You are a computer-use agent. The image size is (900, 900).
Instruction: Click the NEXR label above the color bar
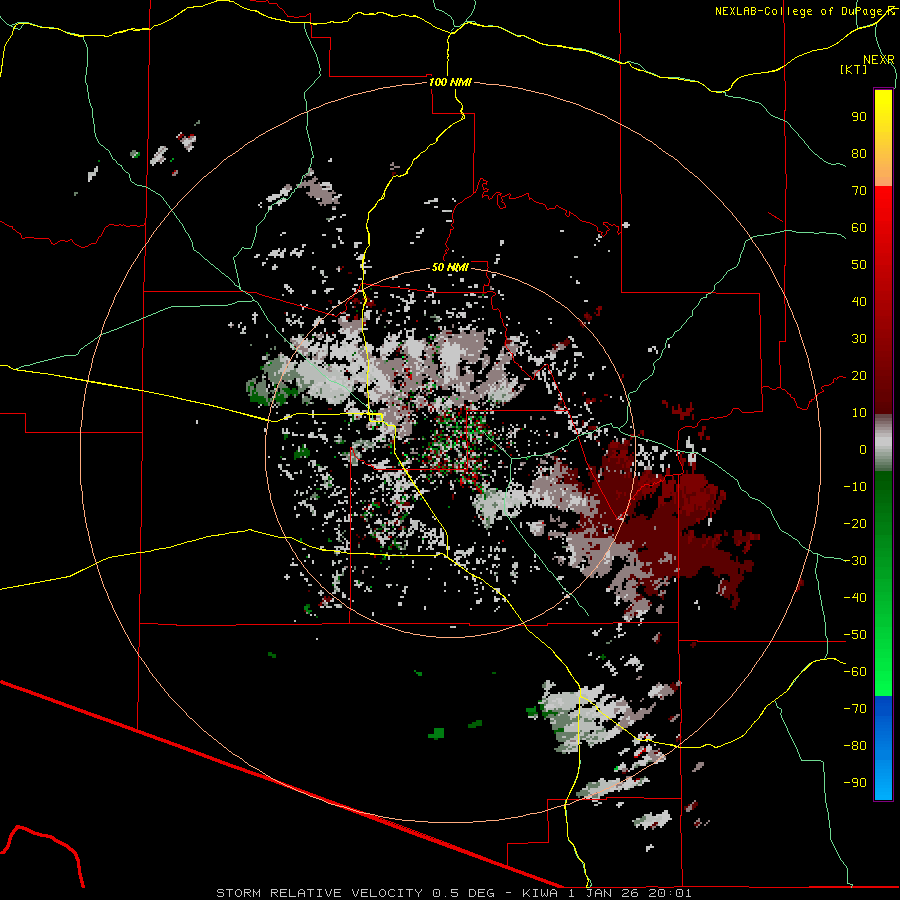(879, 60)
